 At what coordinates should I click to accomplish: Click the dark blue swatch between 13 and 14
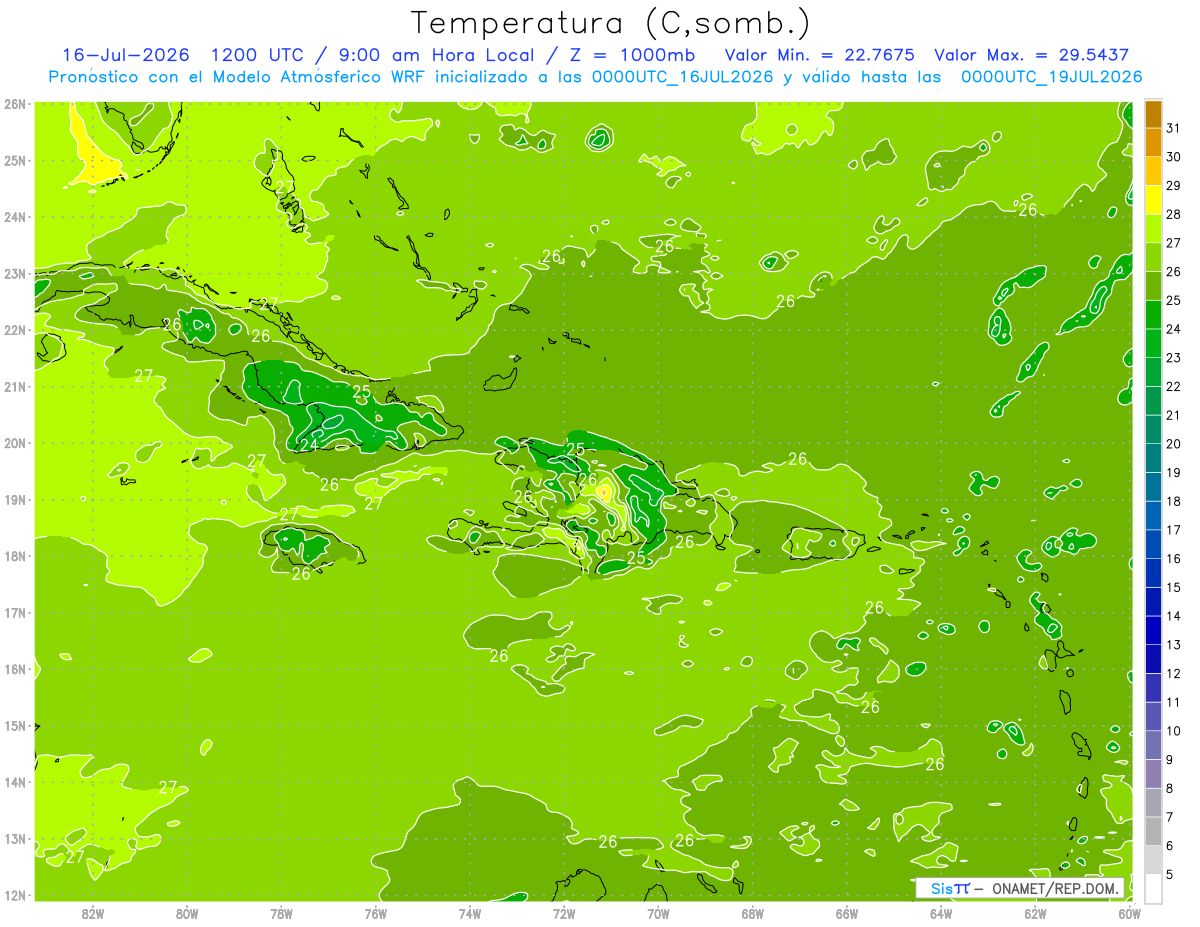(x=1153, y=630)
